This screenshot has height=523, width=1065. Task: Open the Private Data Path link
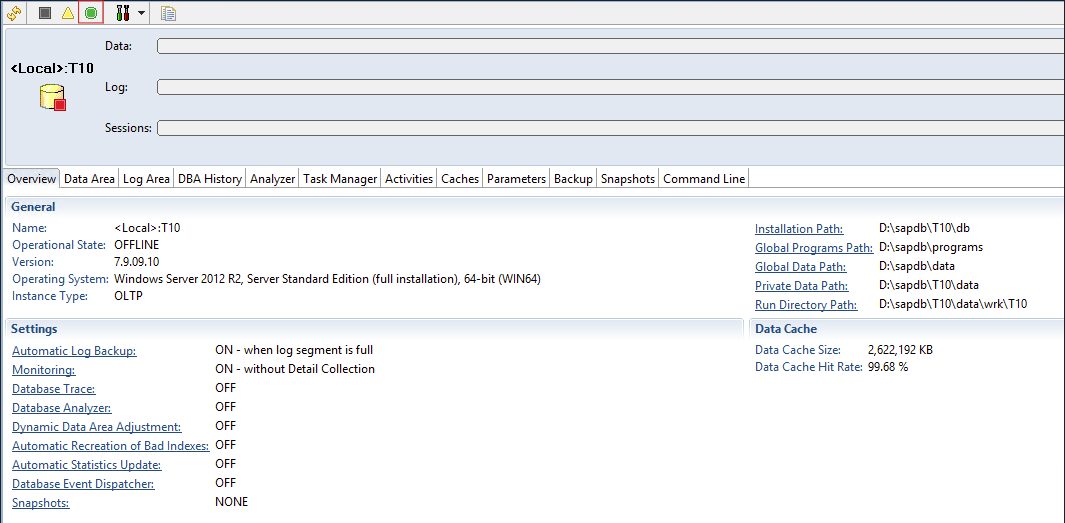click(801, 286)
